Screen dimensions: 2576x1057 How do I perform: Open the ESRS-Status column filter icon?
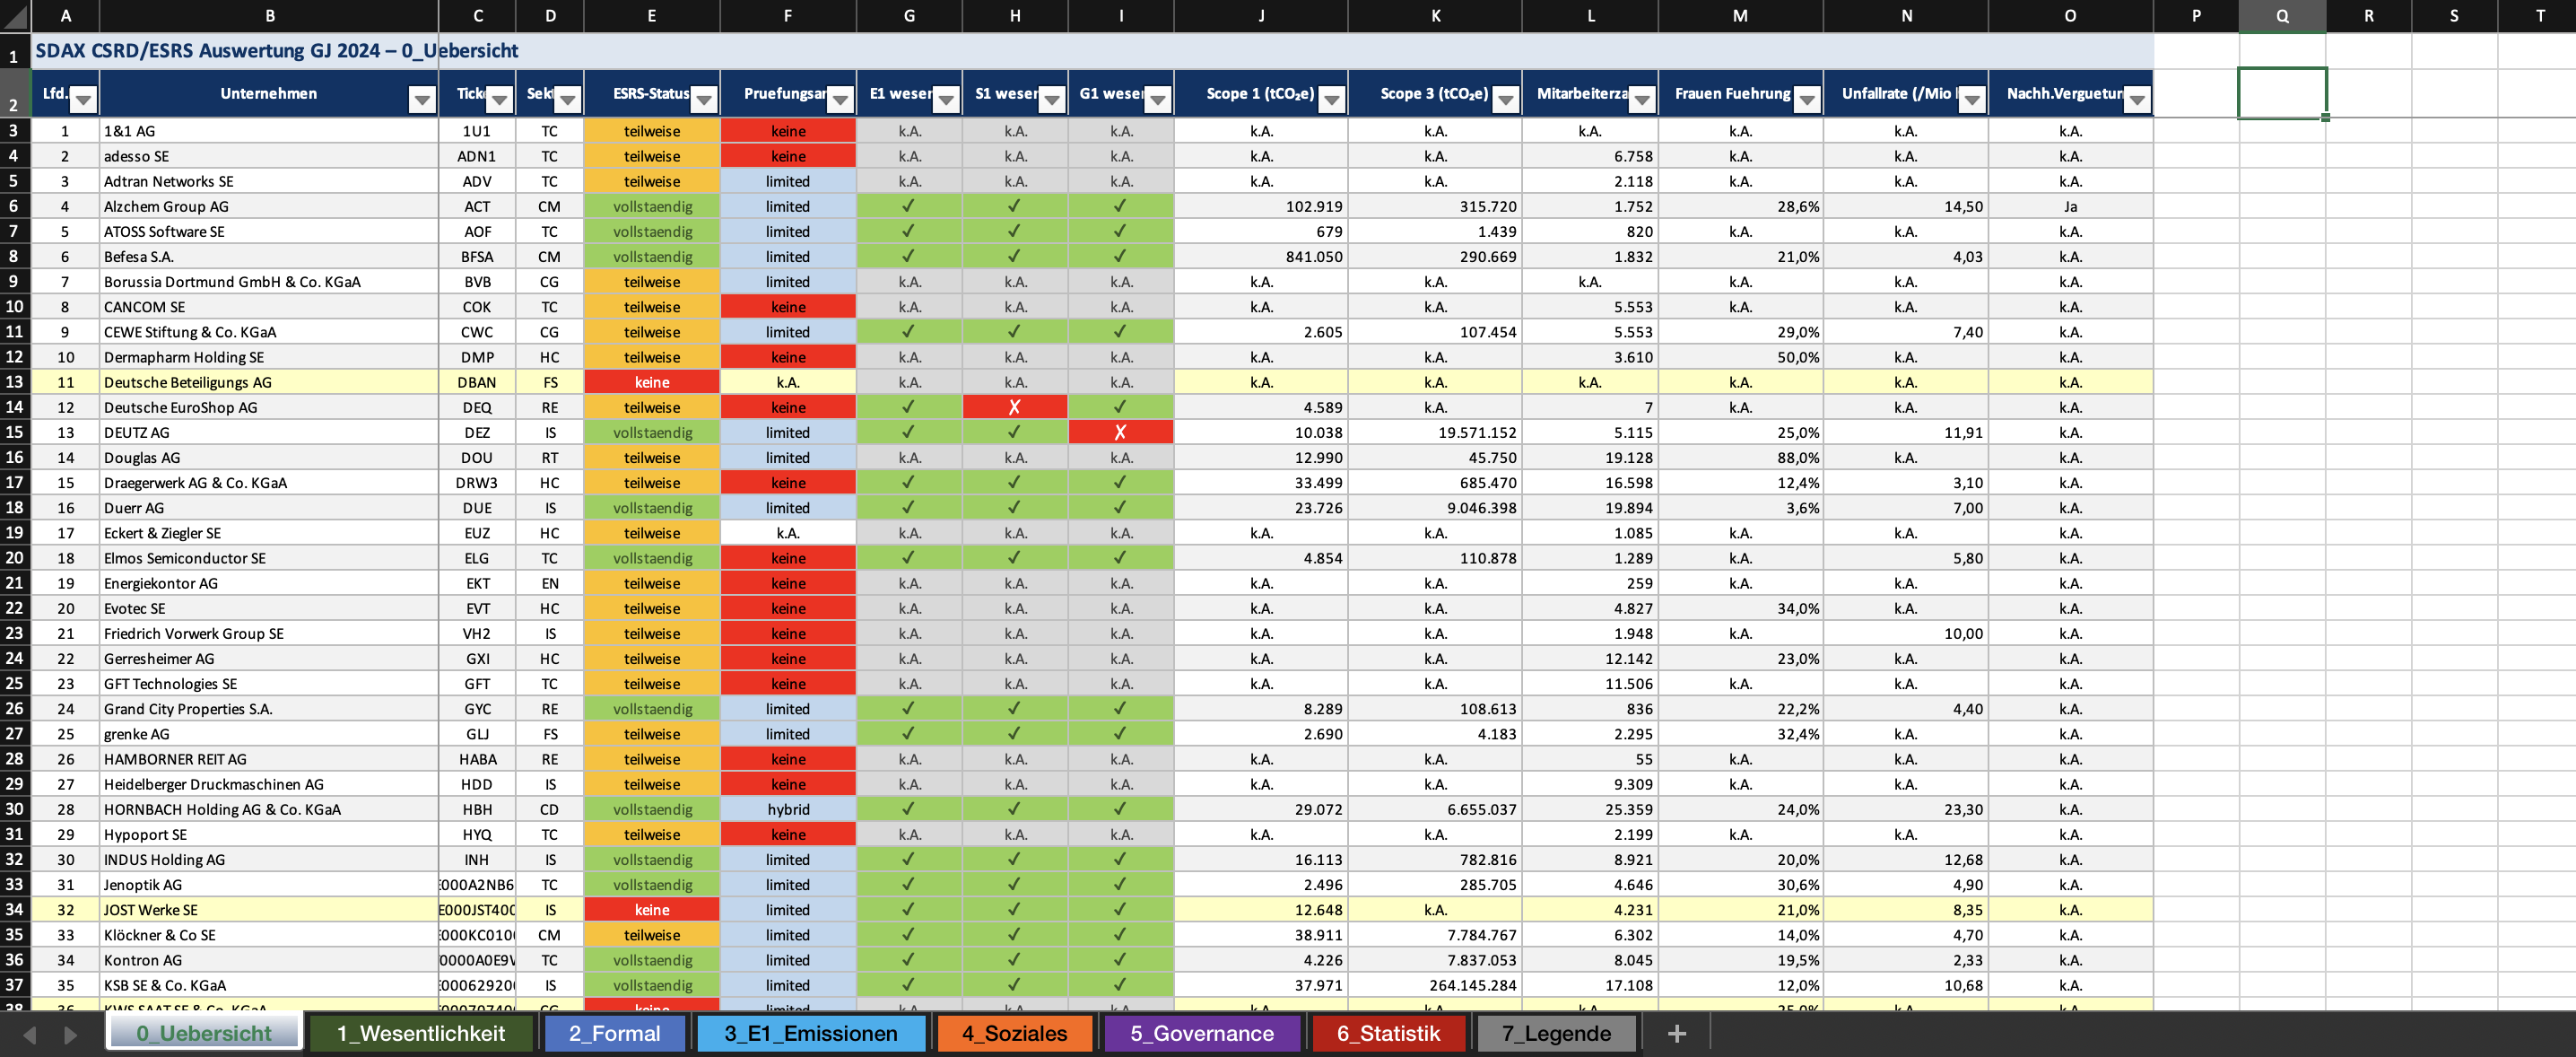point(704,99)
